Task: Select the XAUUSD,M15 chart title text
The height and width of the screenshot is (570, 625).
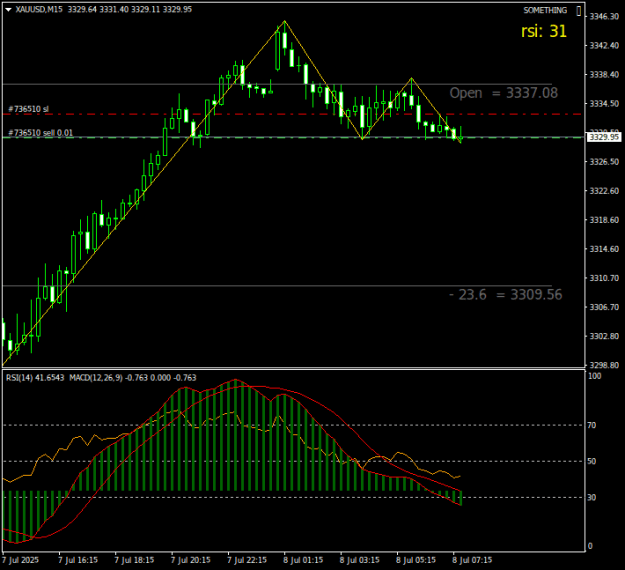Action: click(x=39, y=9)
